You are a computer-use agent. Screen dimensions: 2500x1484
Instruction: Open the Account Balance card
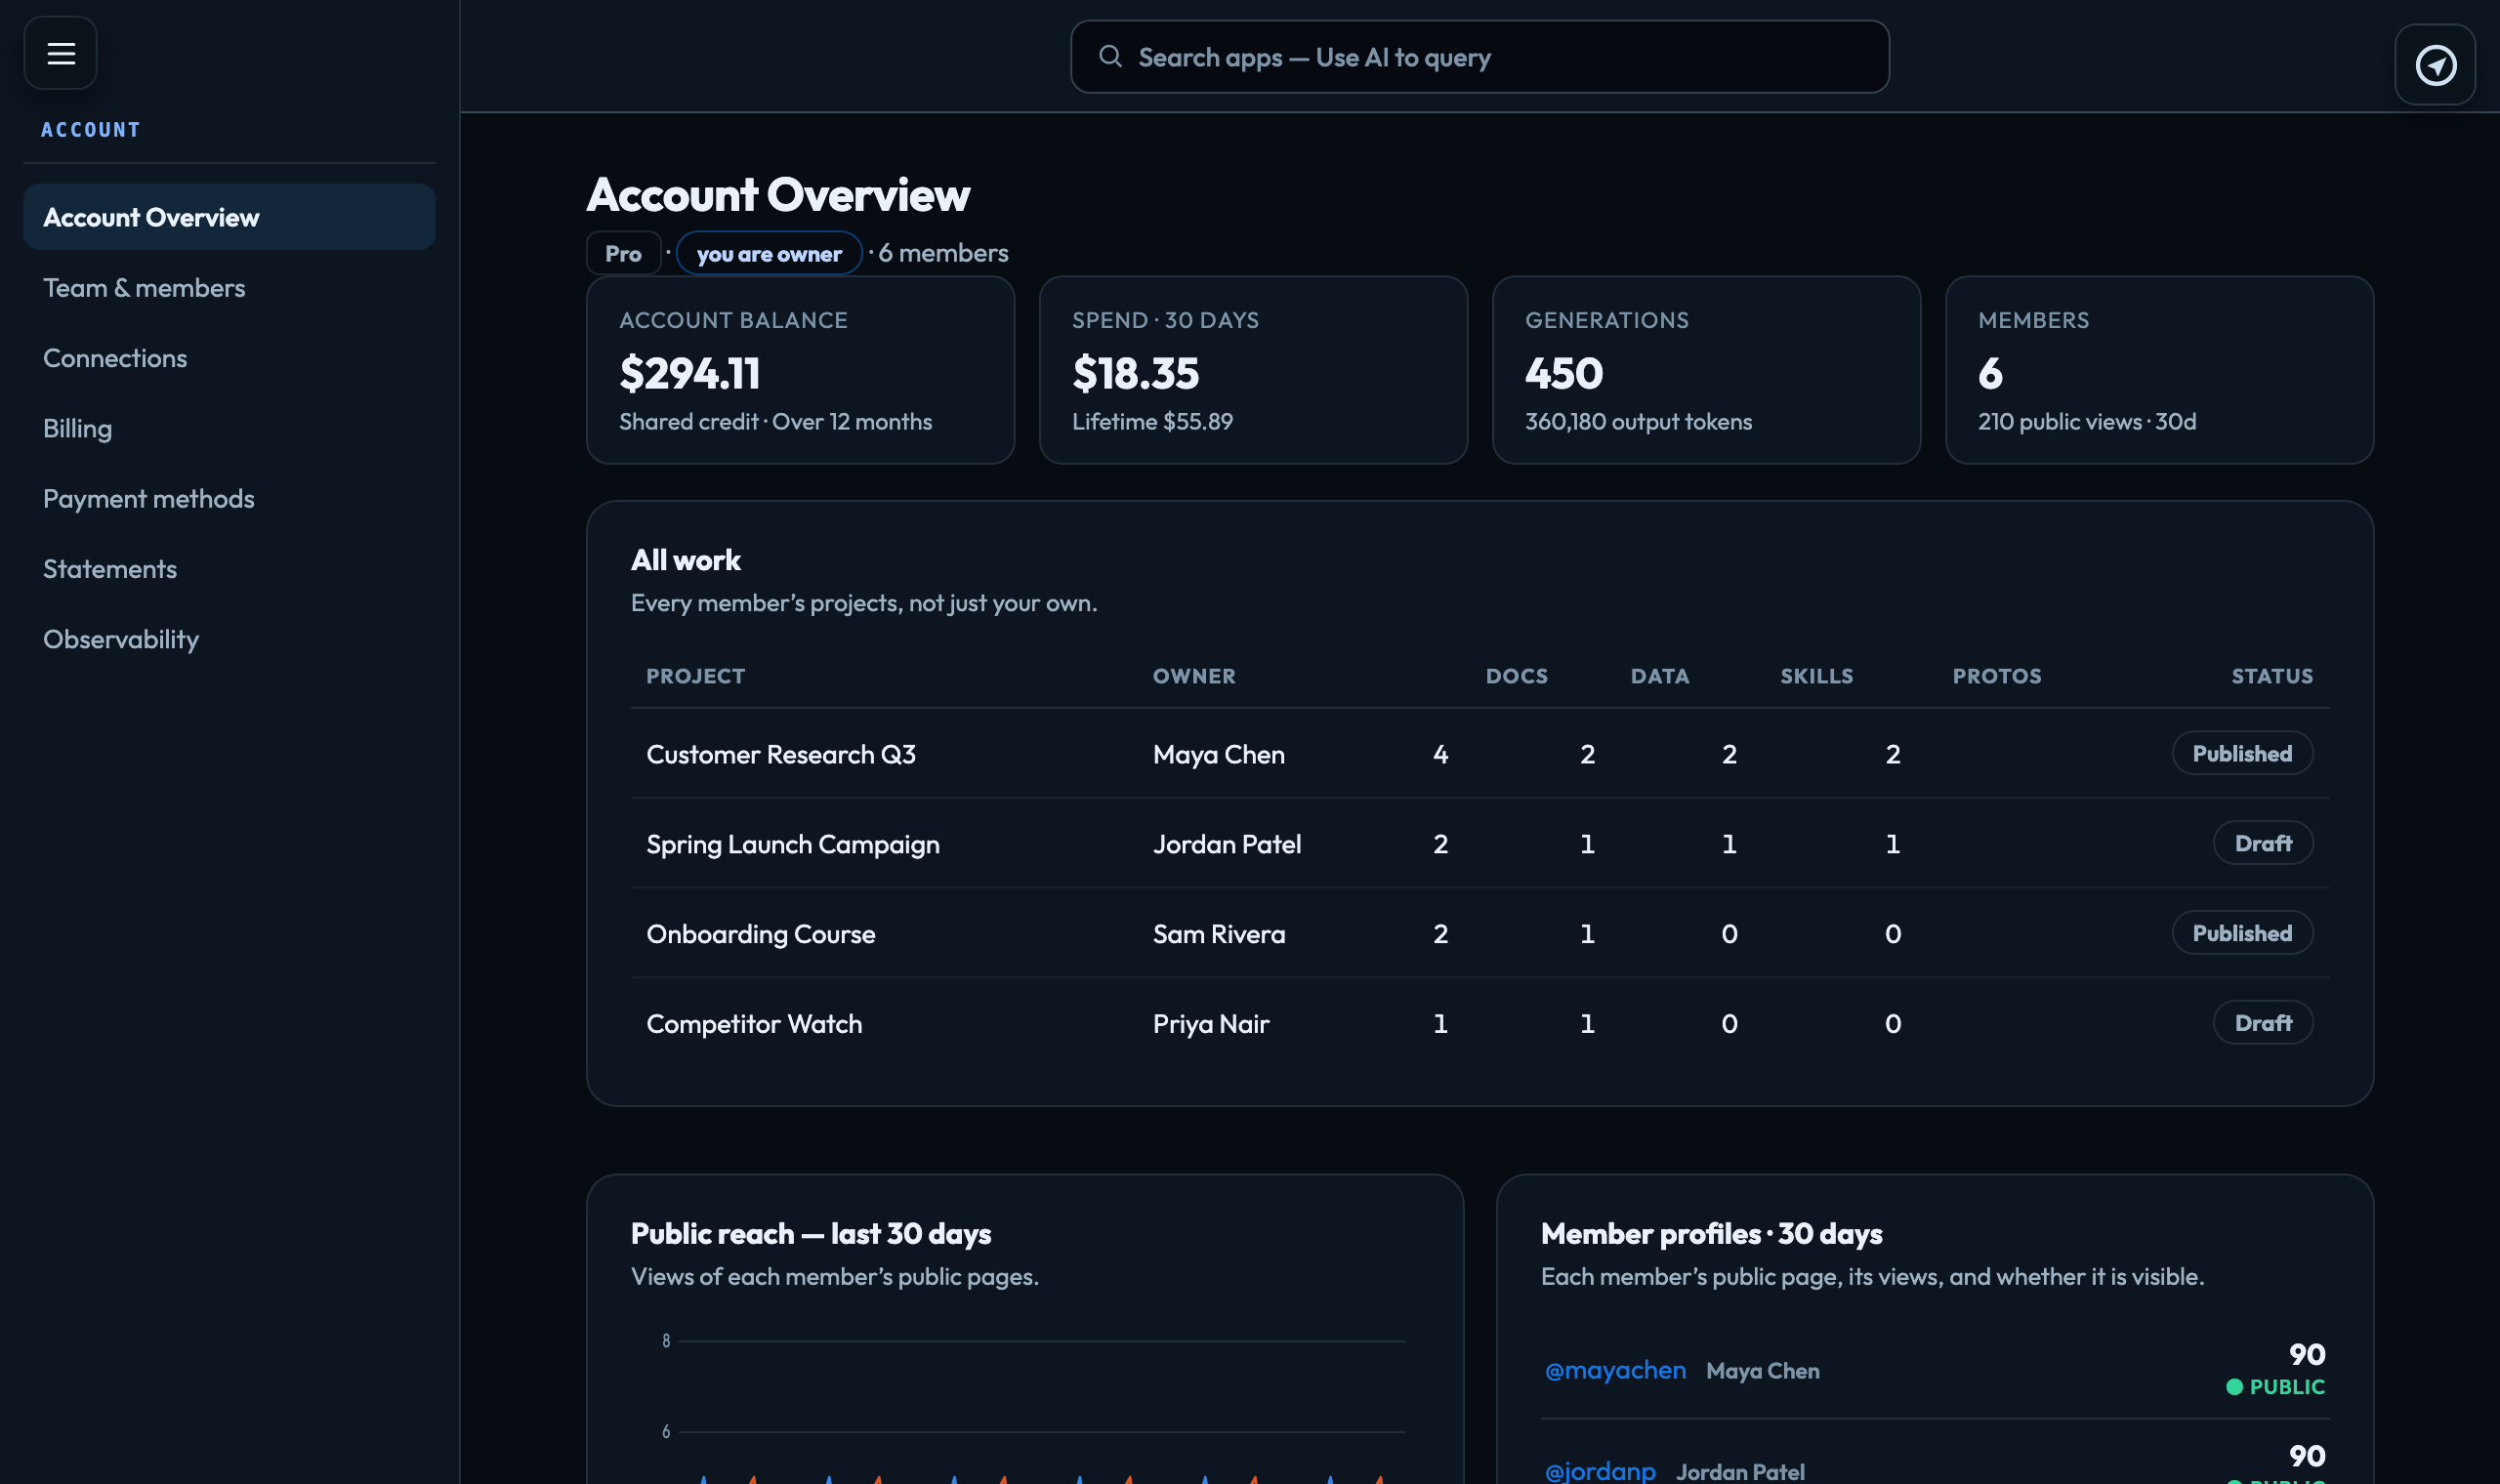click(x=800, y=370)
